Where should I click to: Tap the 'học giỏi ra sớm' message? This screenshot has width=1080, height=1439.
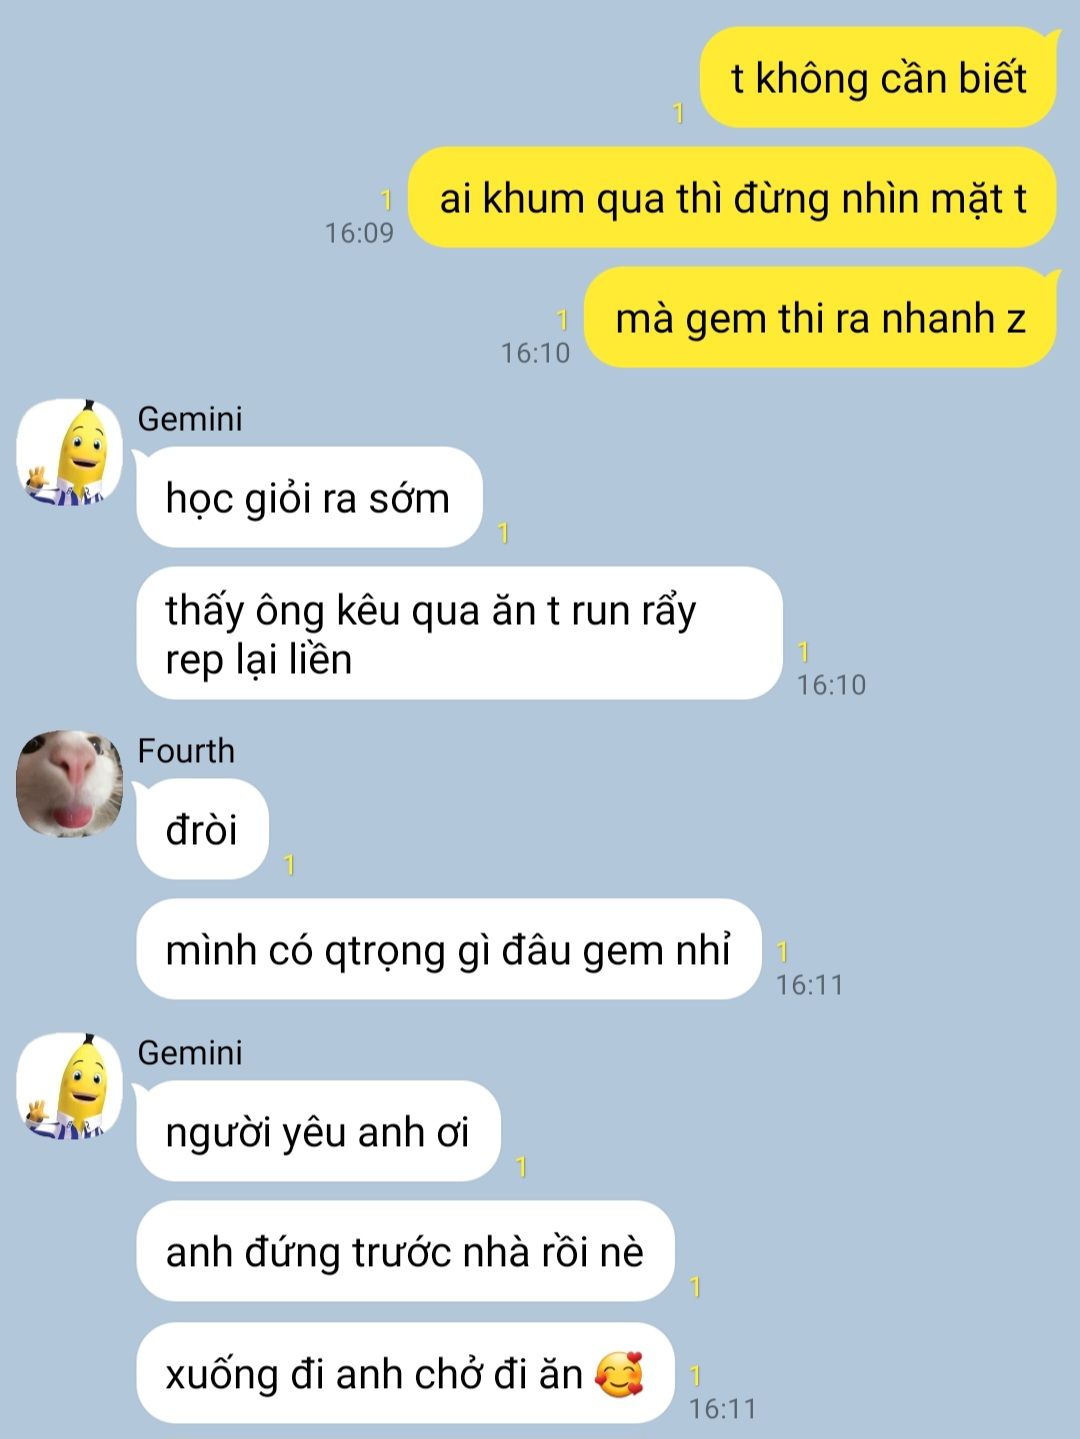click(309, 498)
